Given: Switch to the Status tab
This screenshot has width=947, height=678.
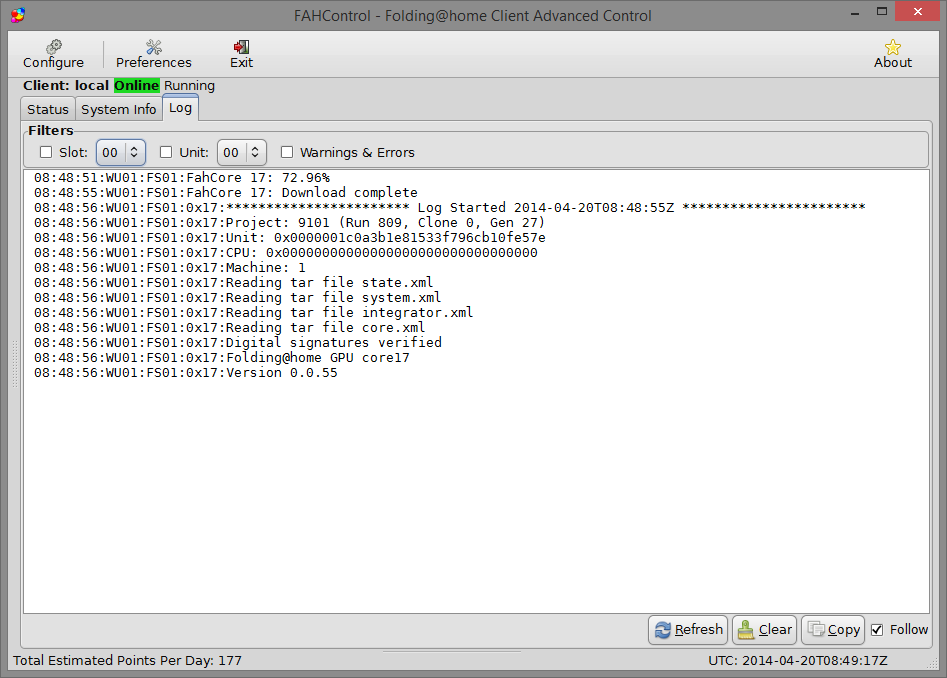Looking at the screenshot, I should click(48, 109).
